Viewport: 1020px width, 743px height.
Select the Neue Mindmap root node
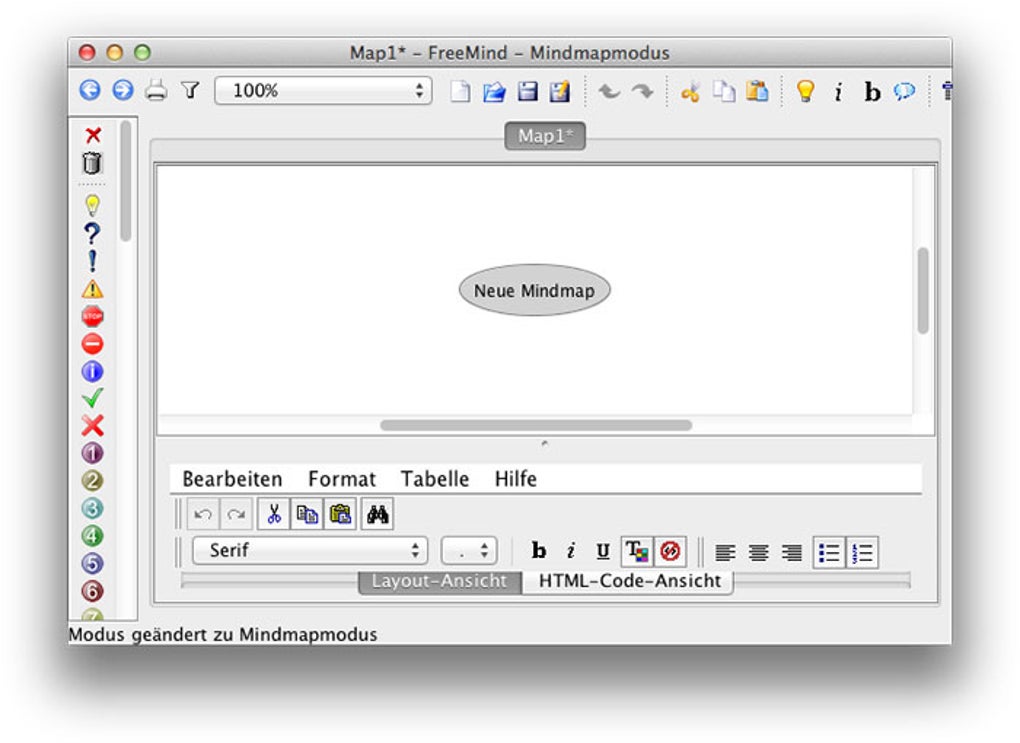point(535,290)
